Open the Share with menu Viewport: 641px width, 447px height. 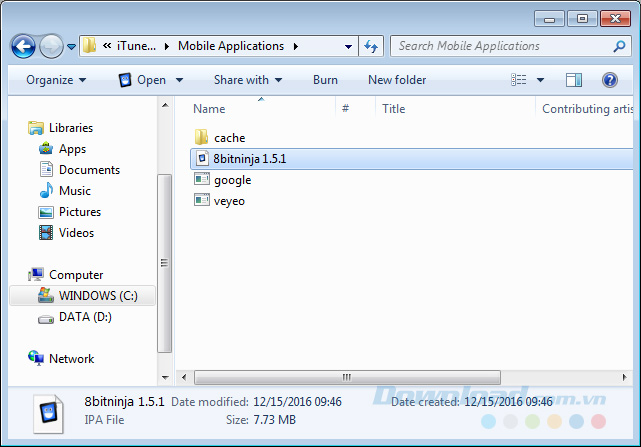point(248,80)
